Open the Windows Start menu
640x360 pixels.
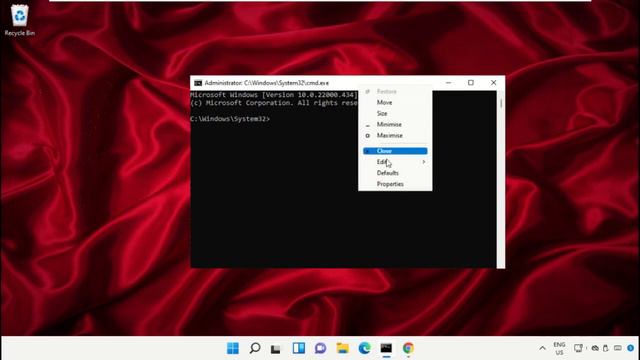coord(233,348)
